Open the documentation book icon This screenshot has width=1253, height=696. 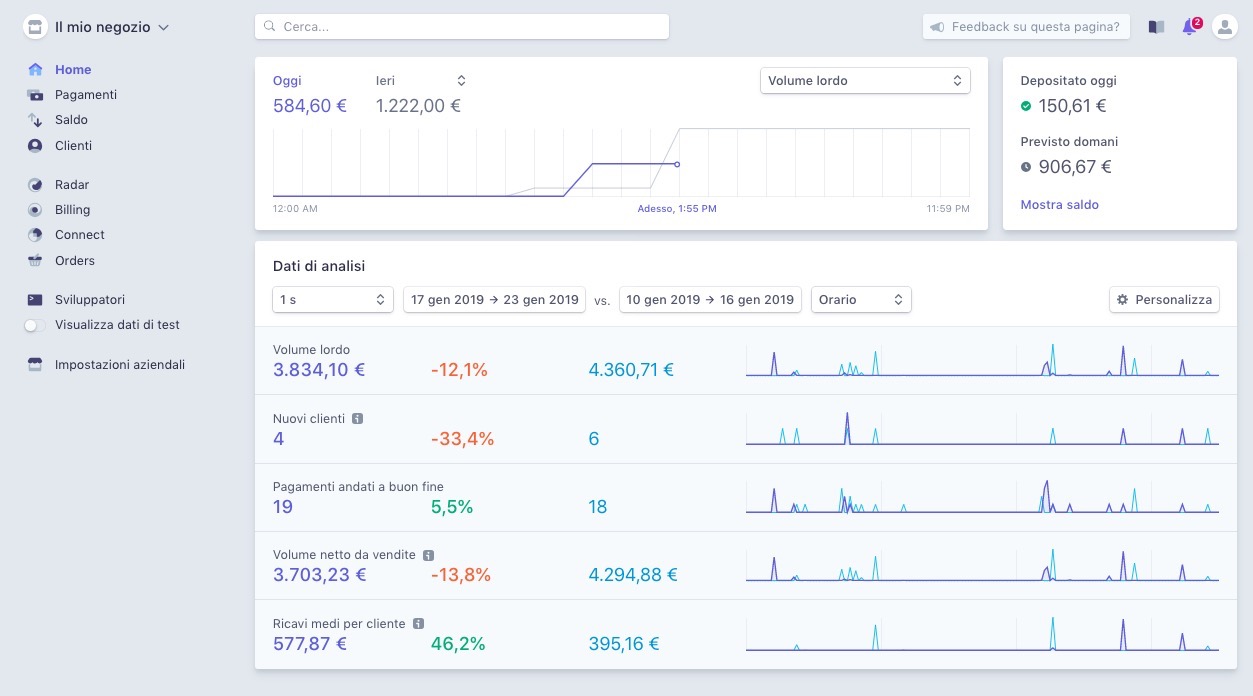pyautogui.click(x=1156, y=27)
